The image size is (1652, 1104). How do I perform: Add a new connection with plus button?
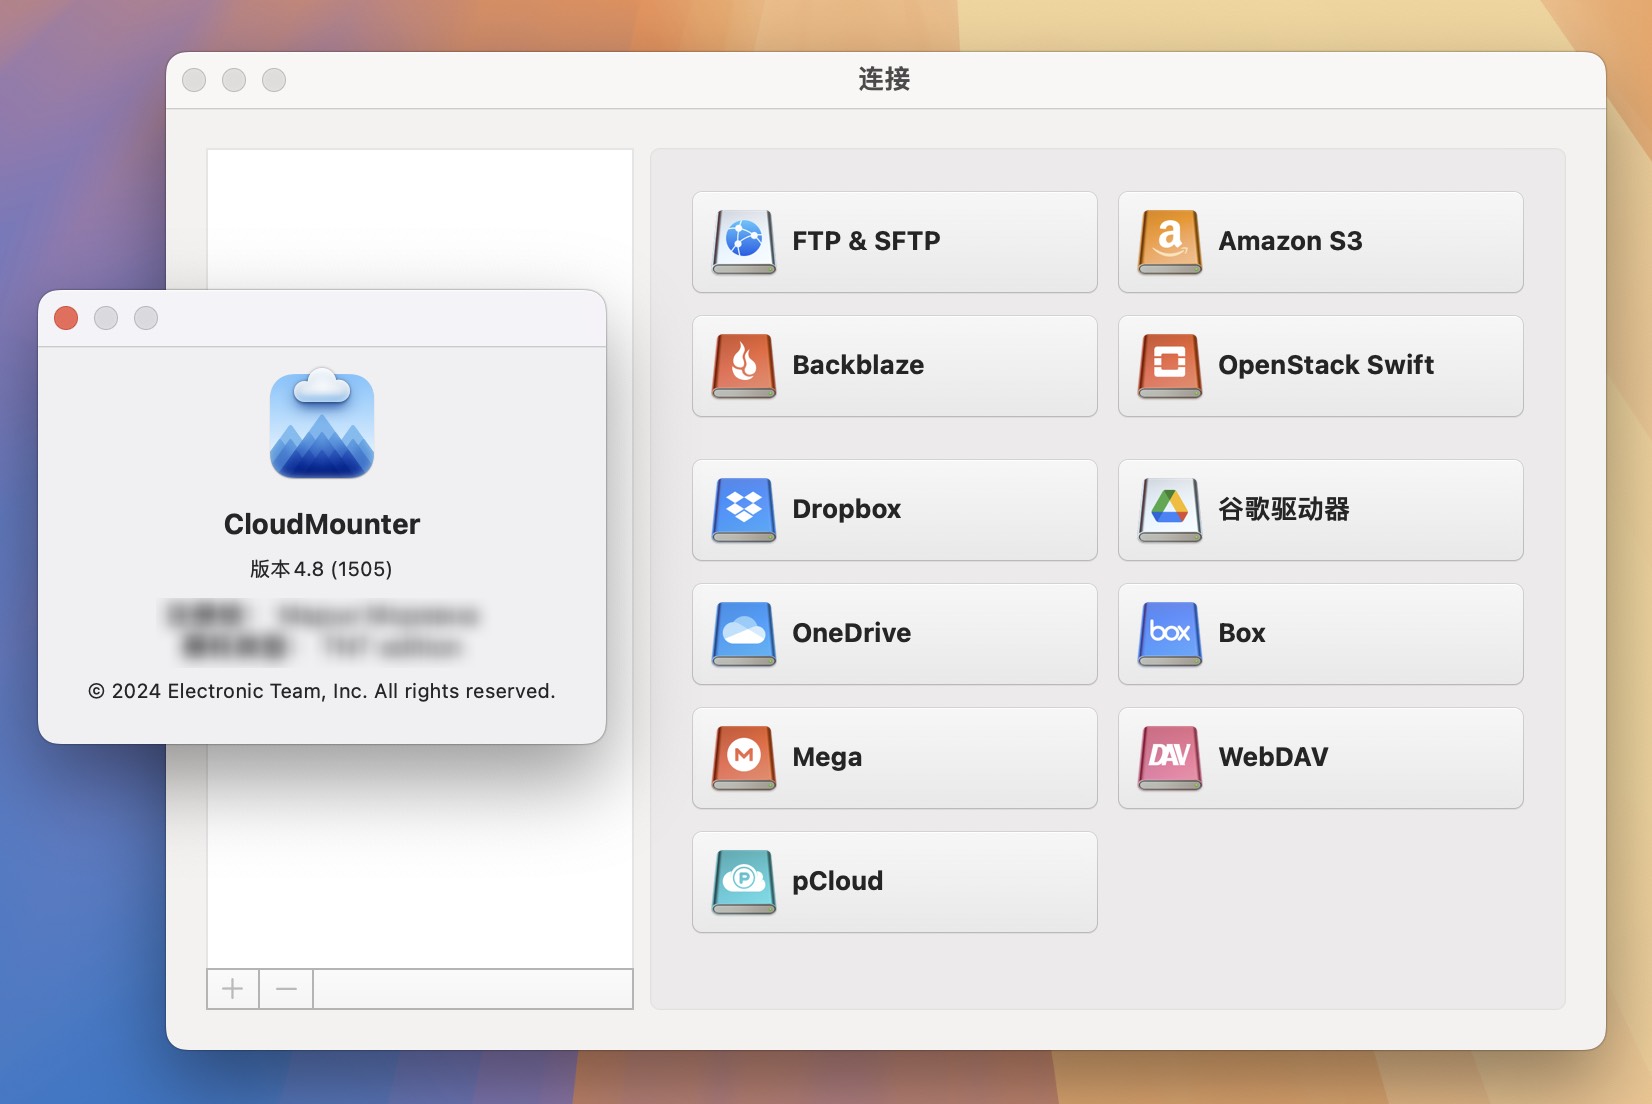pos(233,989)
